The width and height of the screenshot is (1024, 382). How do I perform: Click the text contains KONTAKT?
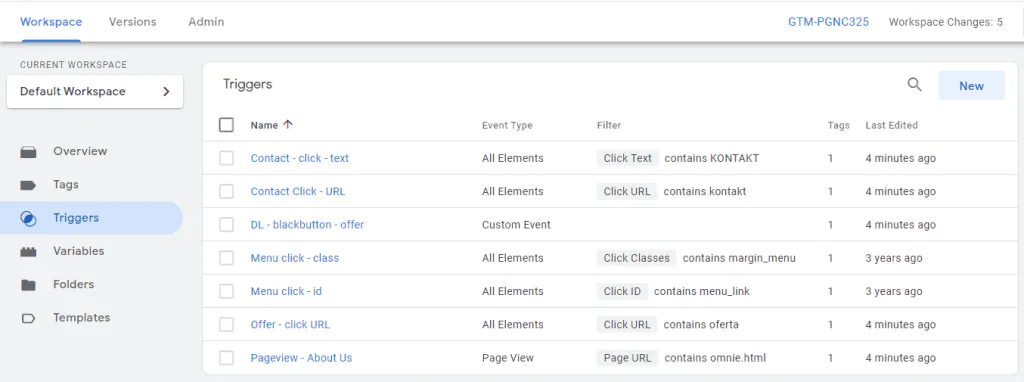coord(712,158)
